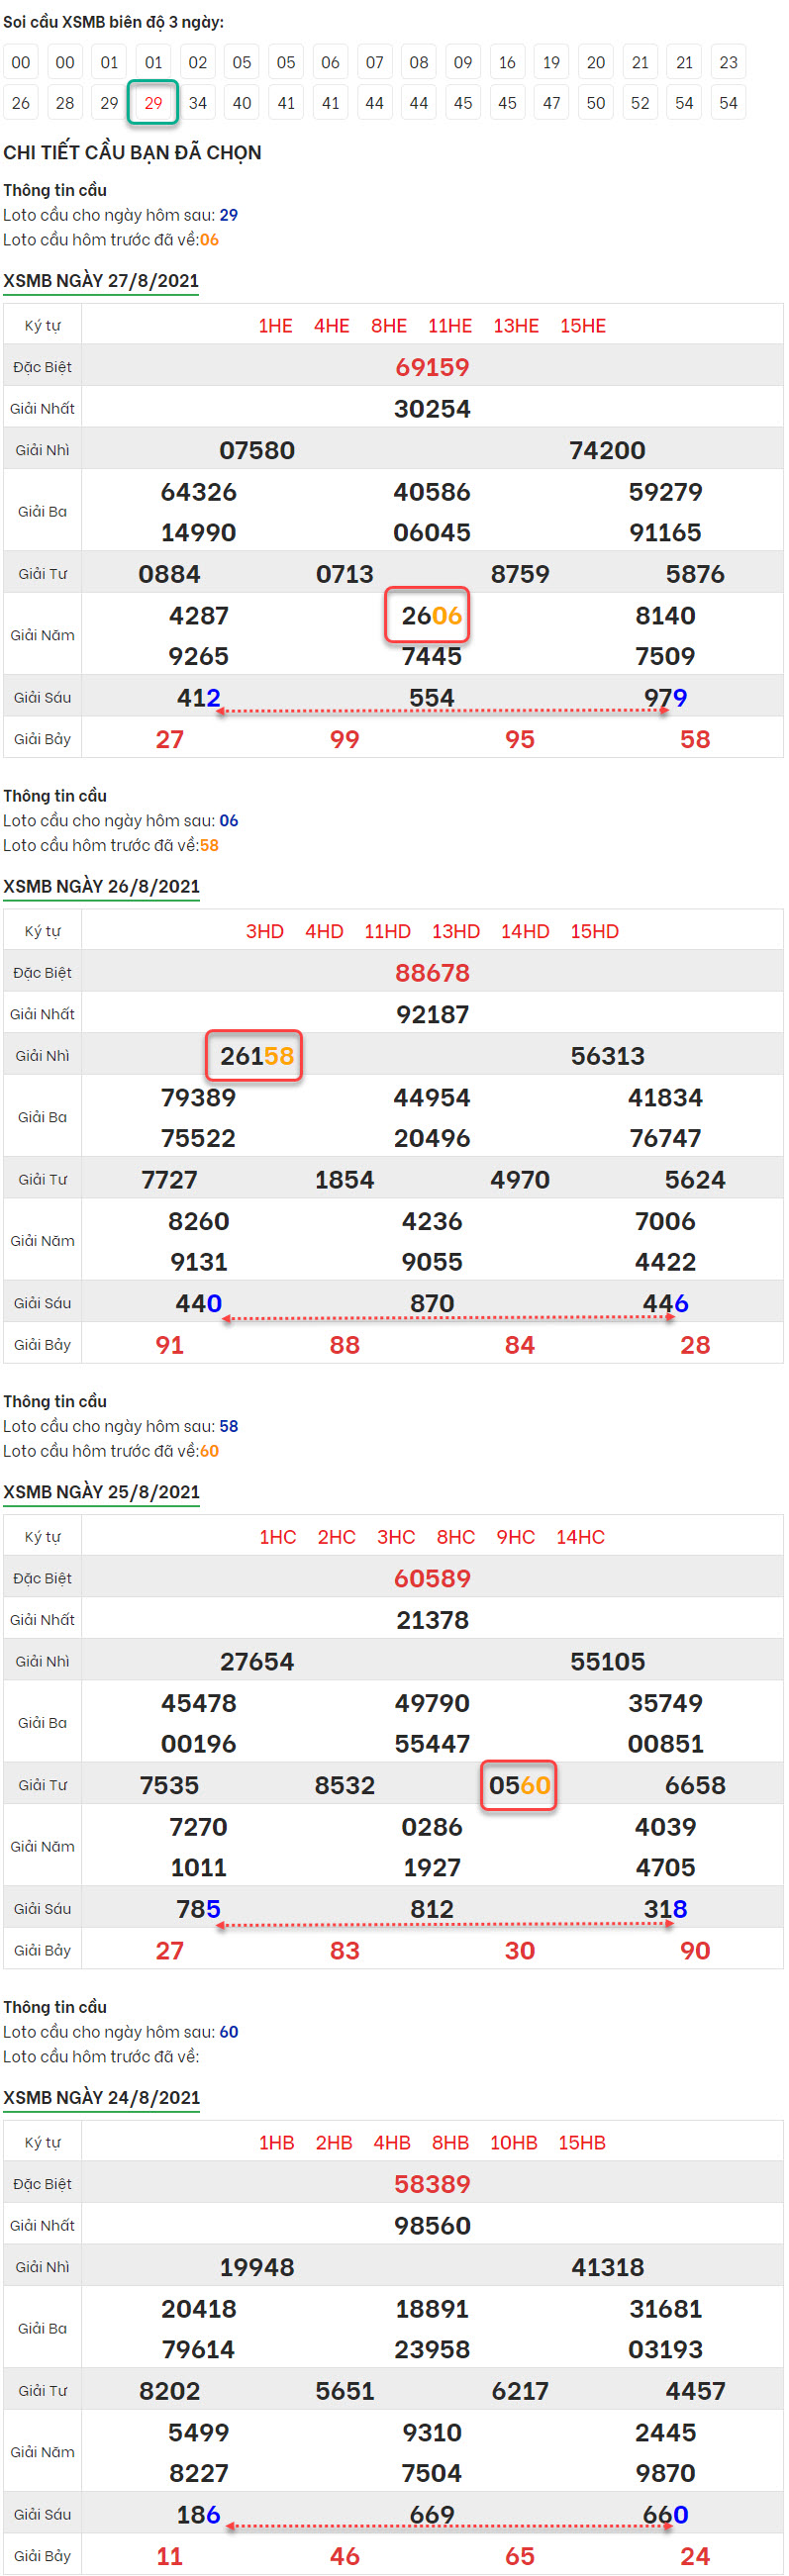Pick the number 50 button
Screen dimensions: 789x2576
pyautogui.click(x=596, y=103)
